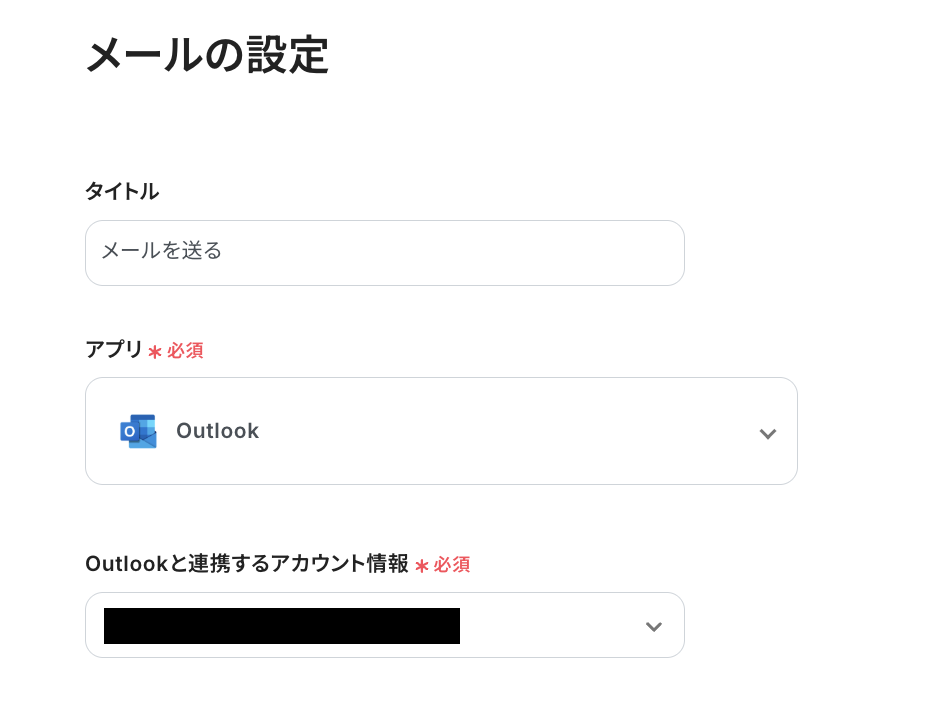Click the メールの設定 heading
The height and width of the screenshot is (718, 938).
[207, 55]
